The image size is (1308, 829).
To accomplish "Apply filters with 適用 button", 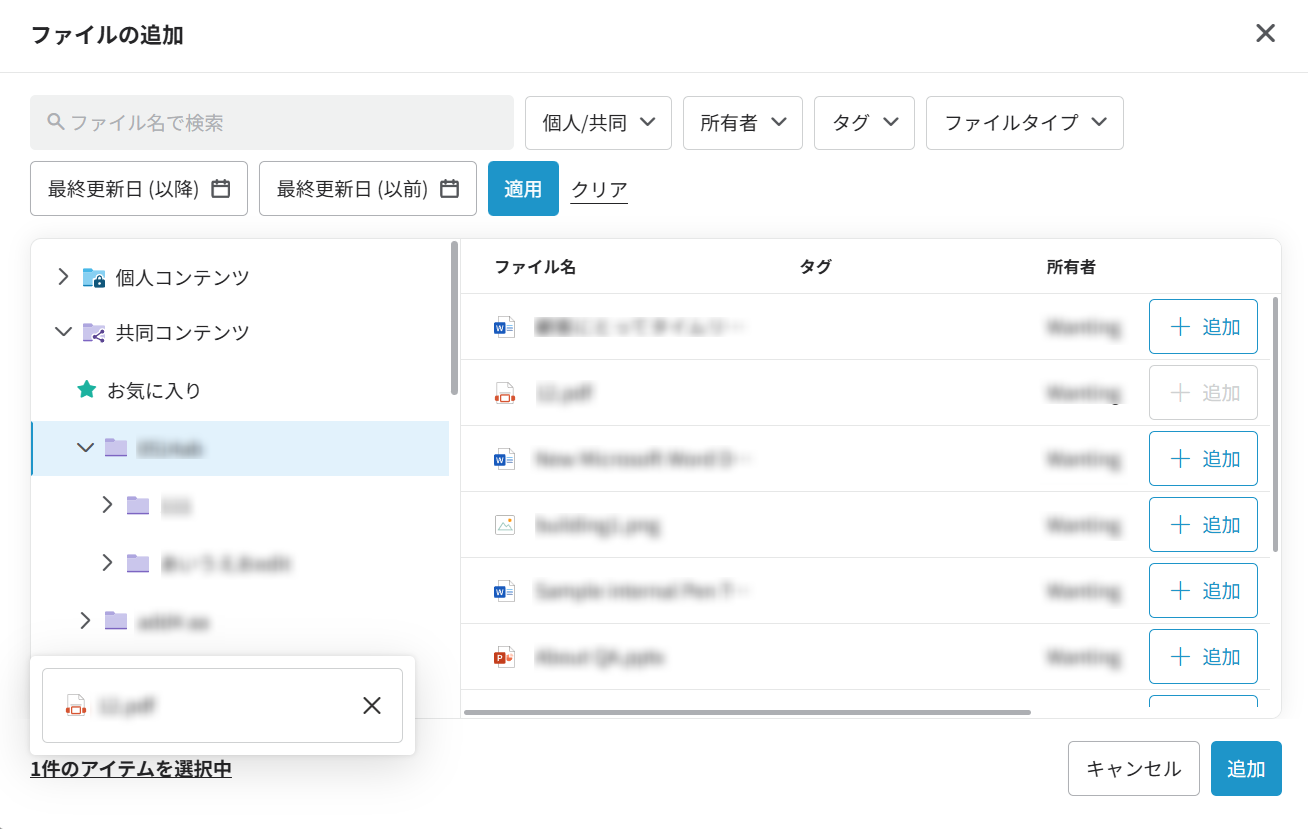I will [523, 188].
